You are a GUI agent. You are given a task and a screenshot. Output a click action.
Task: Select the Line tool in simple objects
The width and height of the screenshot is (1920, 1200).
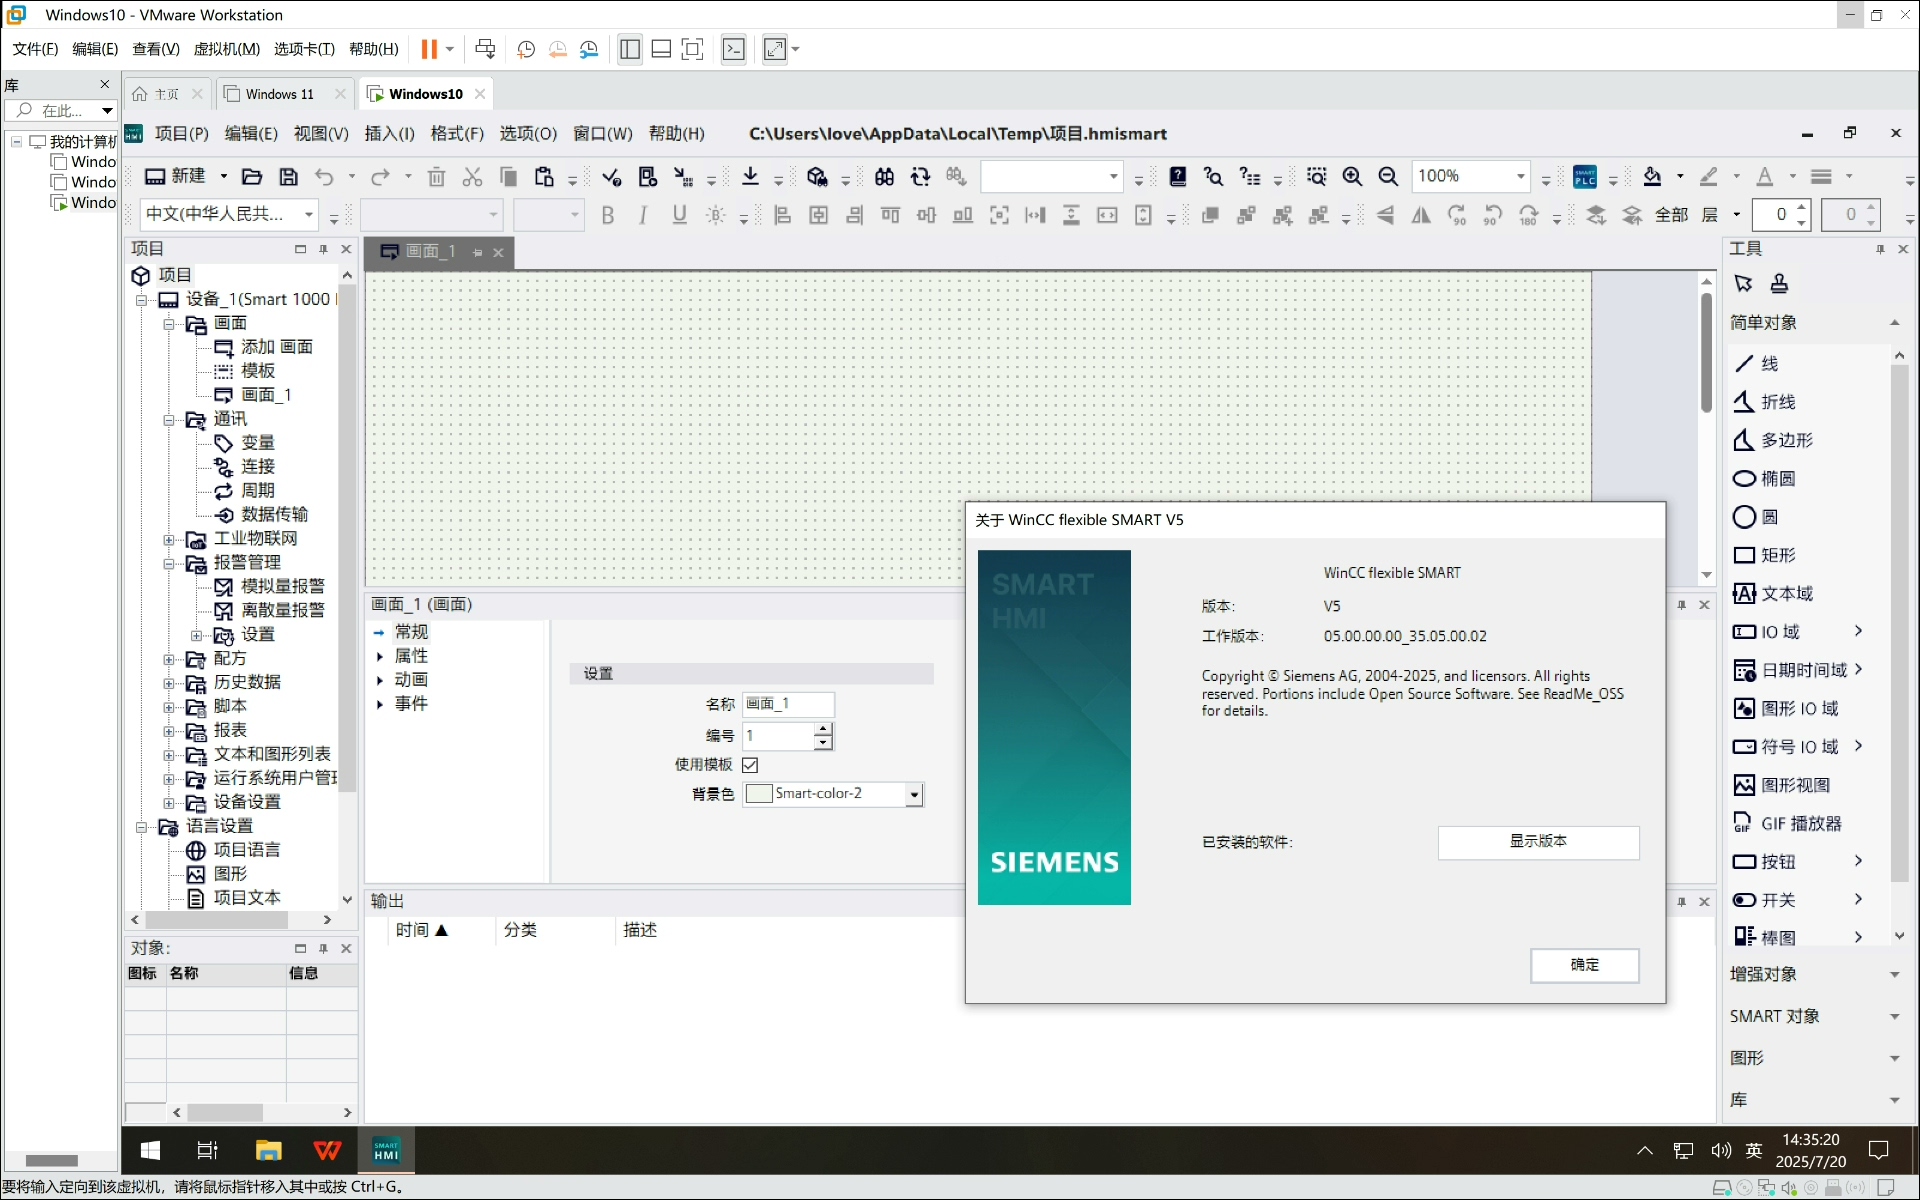coord(1757,364)
